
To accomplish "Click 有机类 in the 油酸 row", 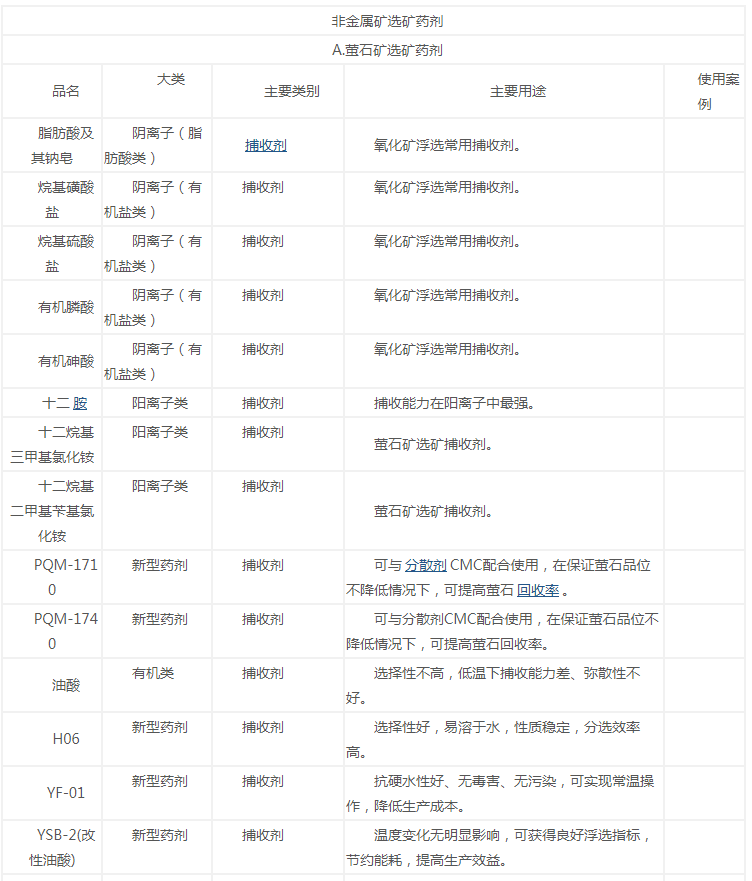I will click(153, 673).
